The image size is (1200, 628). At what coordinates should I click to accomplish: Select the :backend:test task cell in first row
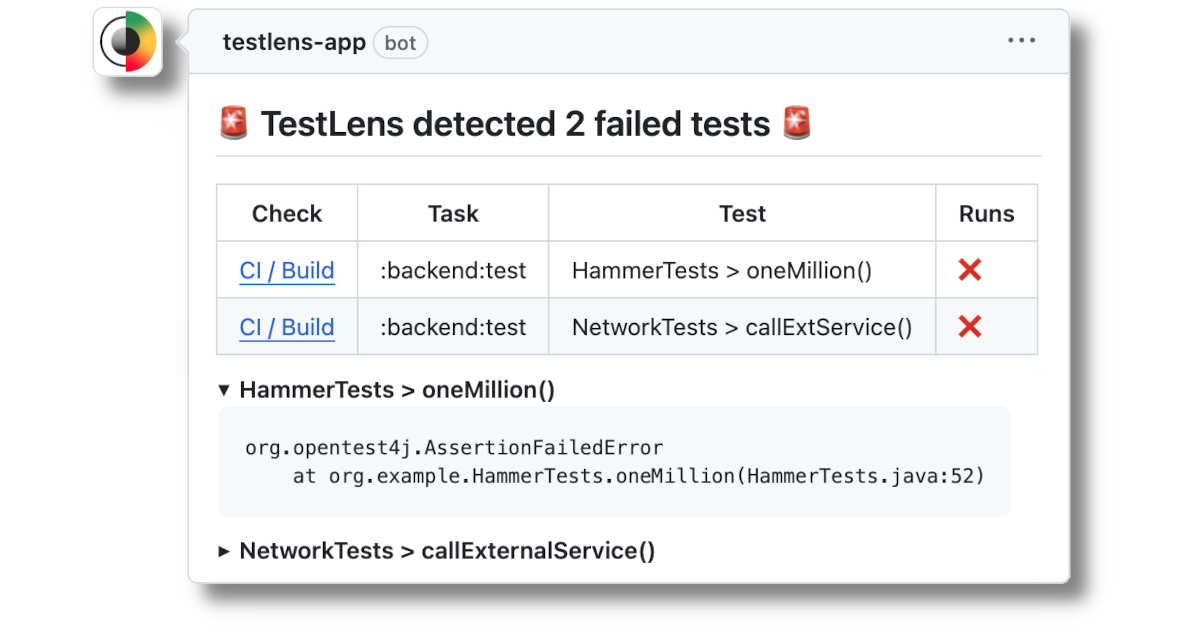pyautogui.click(x=452, y=269)
